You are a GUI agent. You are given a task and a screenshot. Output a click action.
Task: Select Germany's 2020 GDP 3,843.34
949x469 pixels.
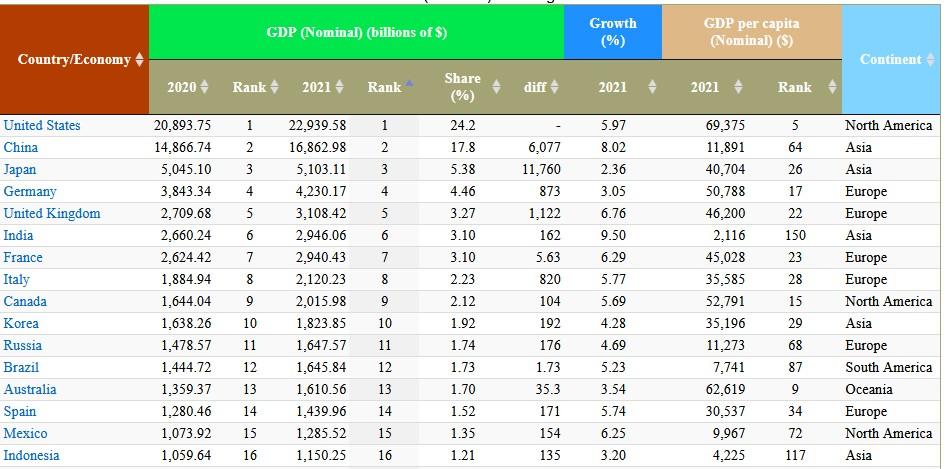click(186, 191)
